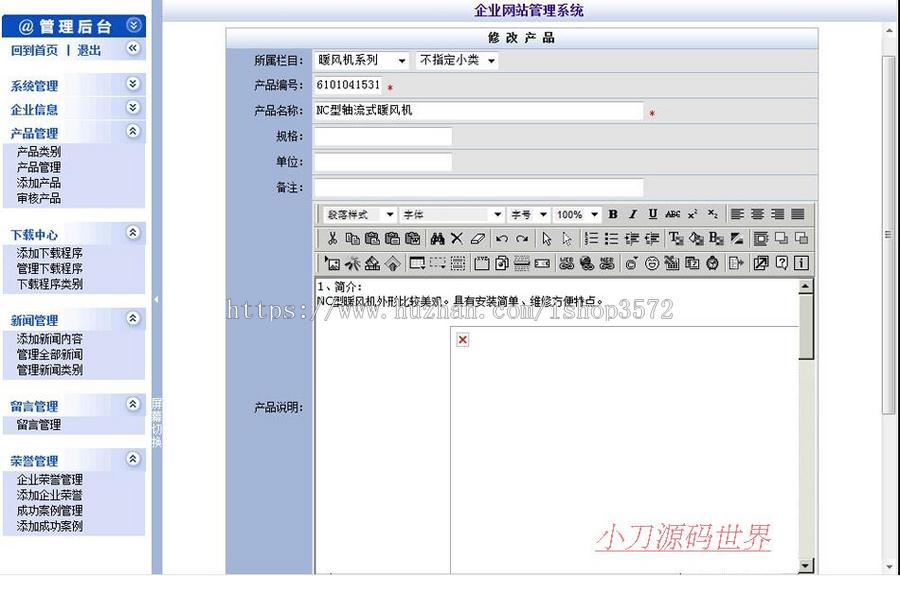Insert bulleted list
The height and width of the screenshot is (615, 900).
(611, 238)
